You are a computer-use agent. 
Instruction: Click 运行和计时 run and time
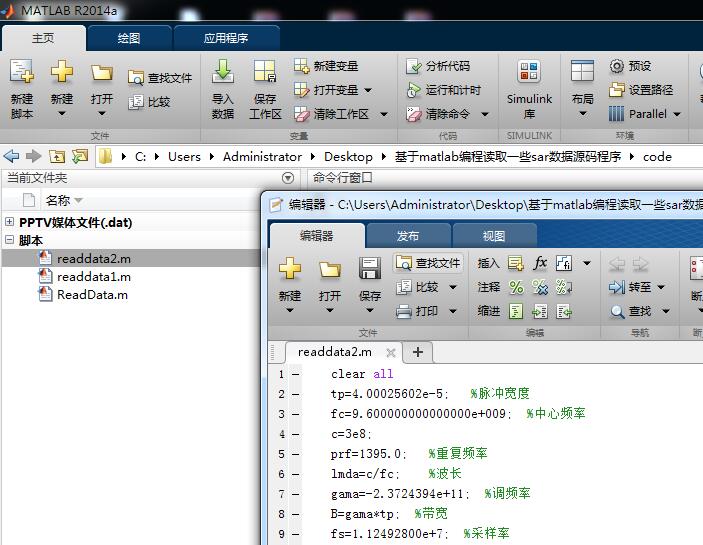coord(443,90)
